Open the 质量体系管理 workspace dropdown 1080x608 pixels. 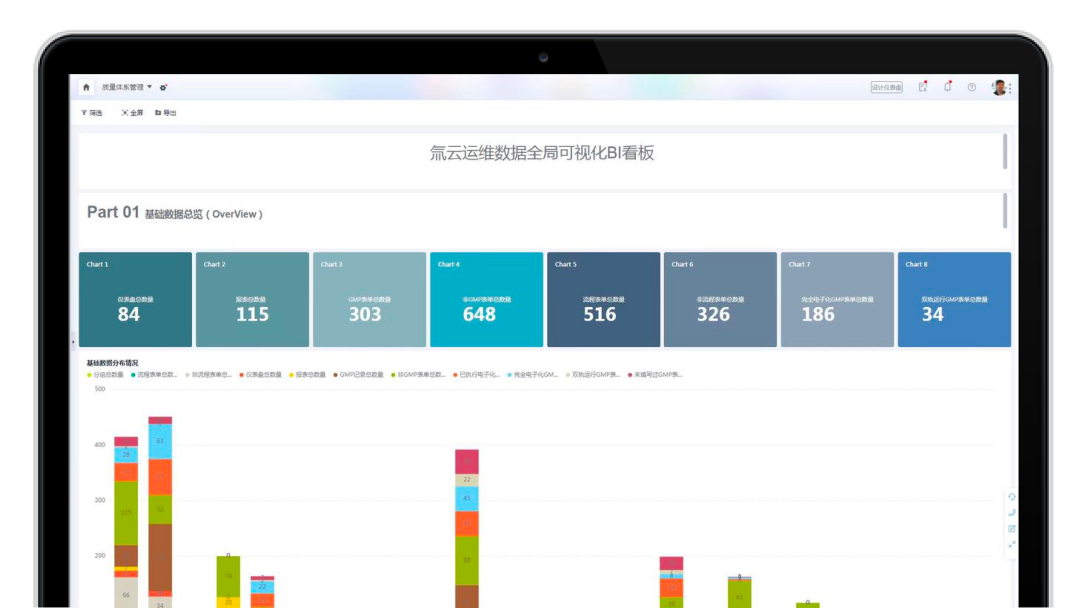point(127,87)
